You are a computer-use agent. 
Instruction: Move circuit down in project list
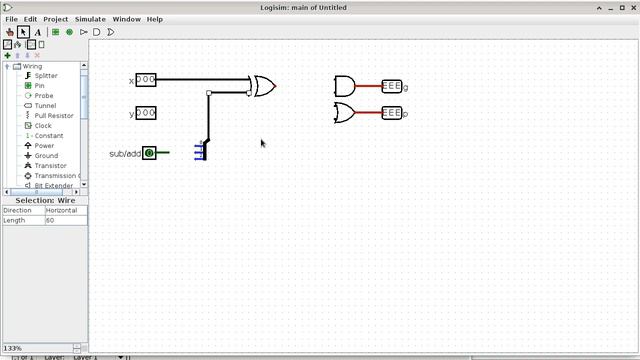click(x=27, y=55)
